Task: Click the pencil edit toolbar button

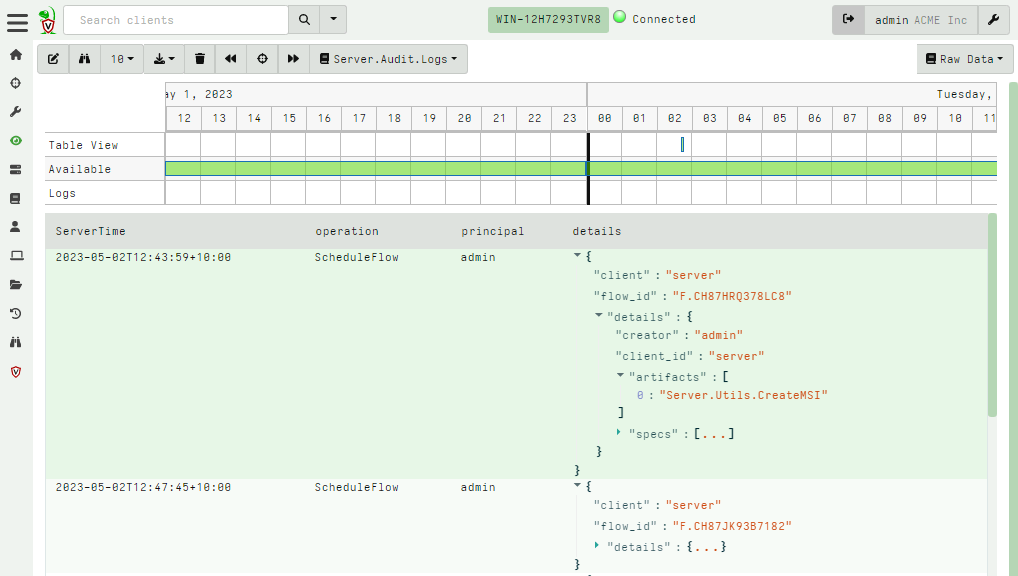Action: [53, 59]
